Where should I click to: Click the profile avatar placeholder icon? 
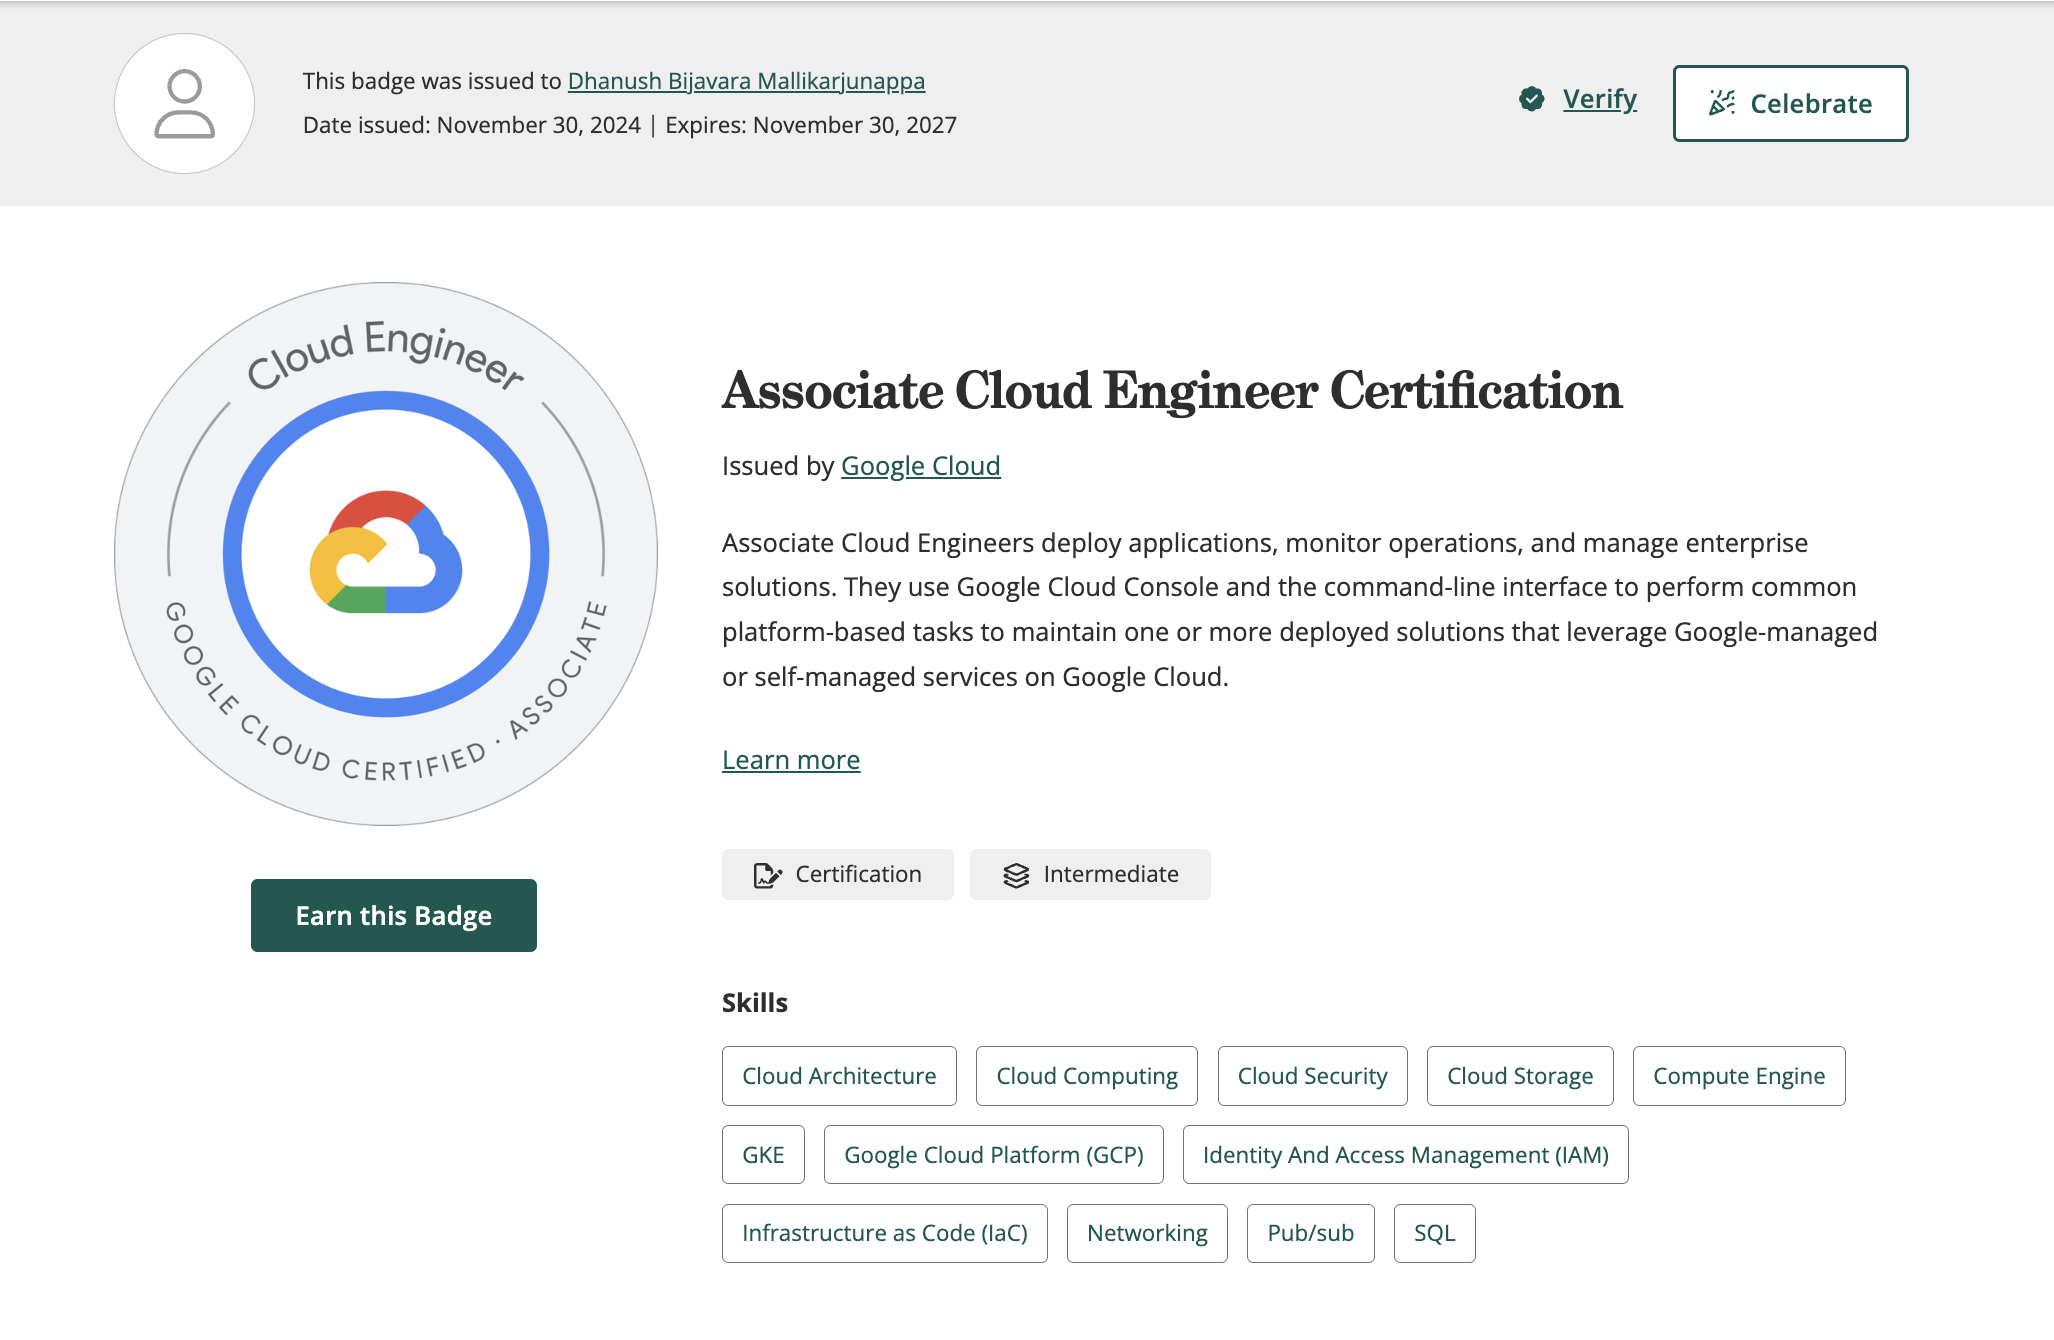184,103
